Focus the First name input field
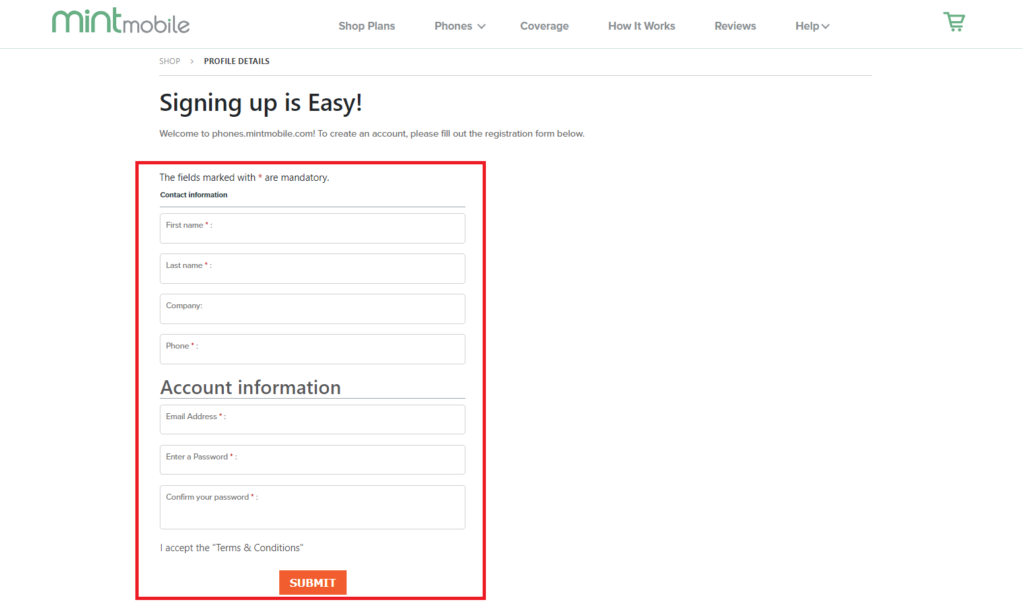Viewport: 1024px width, 602px height. (x=312, y=229)
